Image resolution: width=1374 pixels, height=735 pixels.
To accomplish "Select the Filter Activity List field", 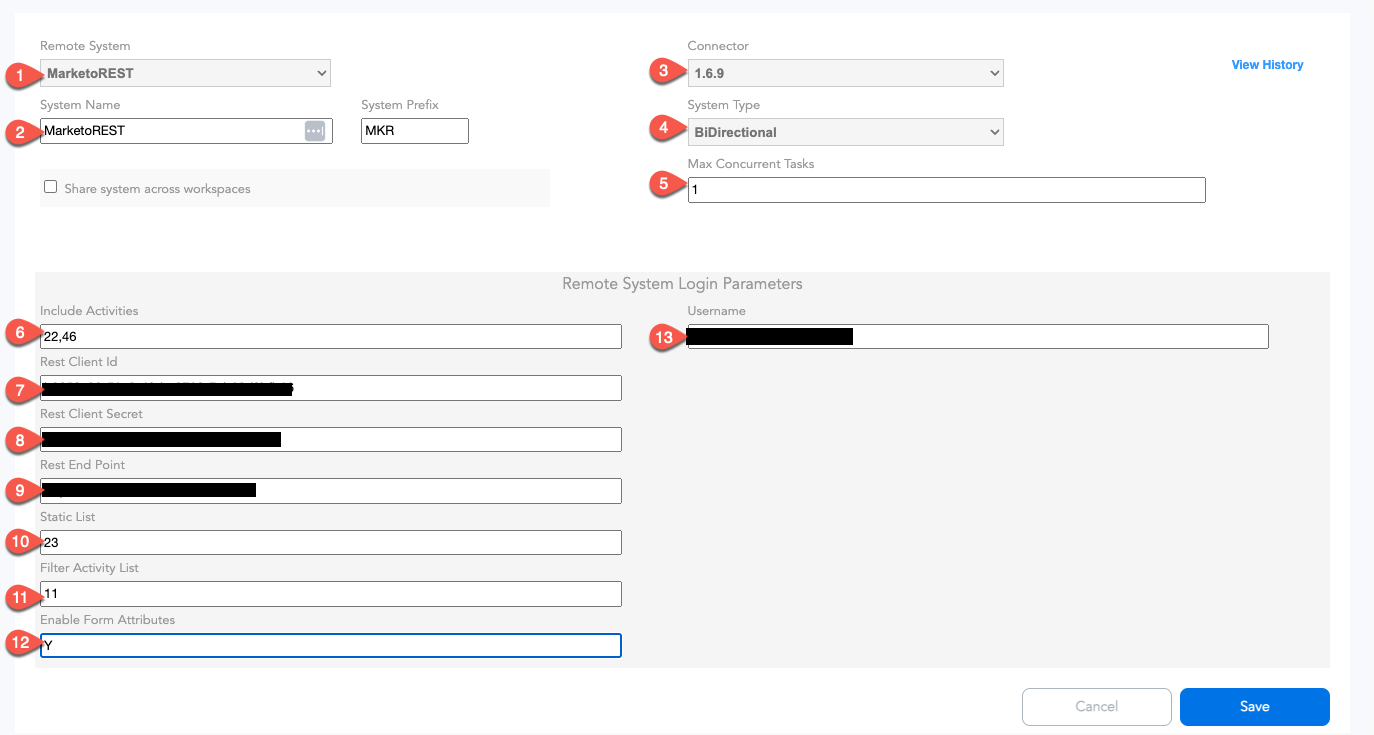I will tap(331, 594).
